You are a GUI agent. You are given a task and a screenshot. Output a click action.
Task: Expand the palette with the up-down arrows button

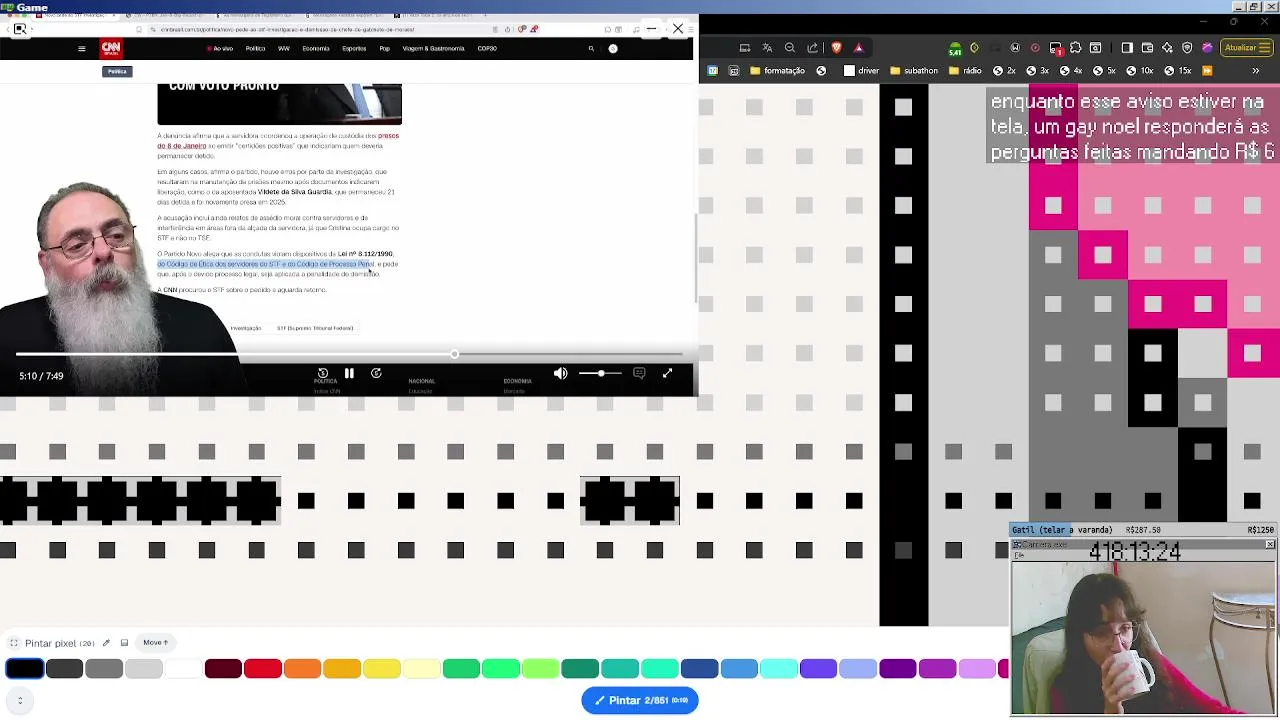click(20, 700)
